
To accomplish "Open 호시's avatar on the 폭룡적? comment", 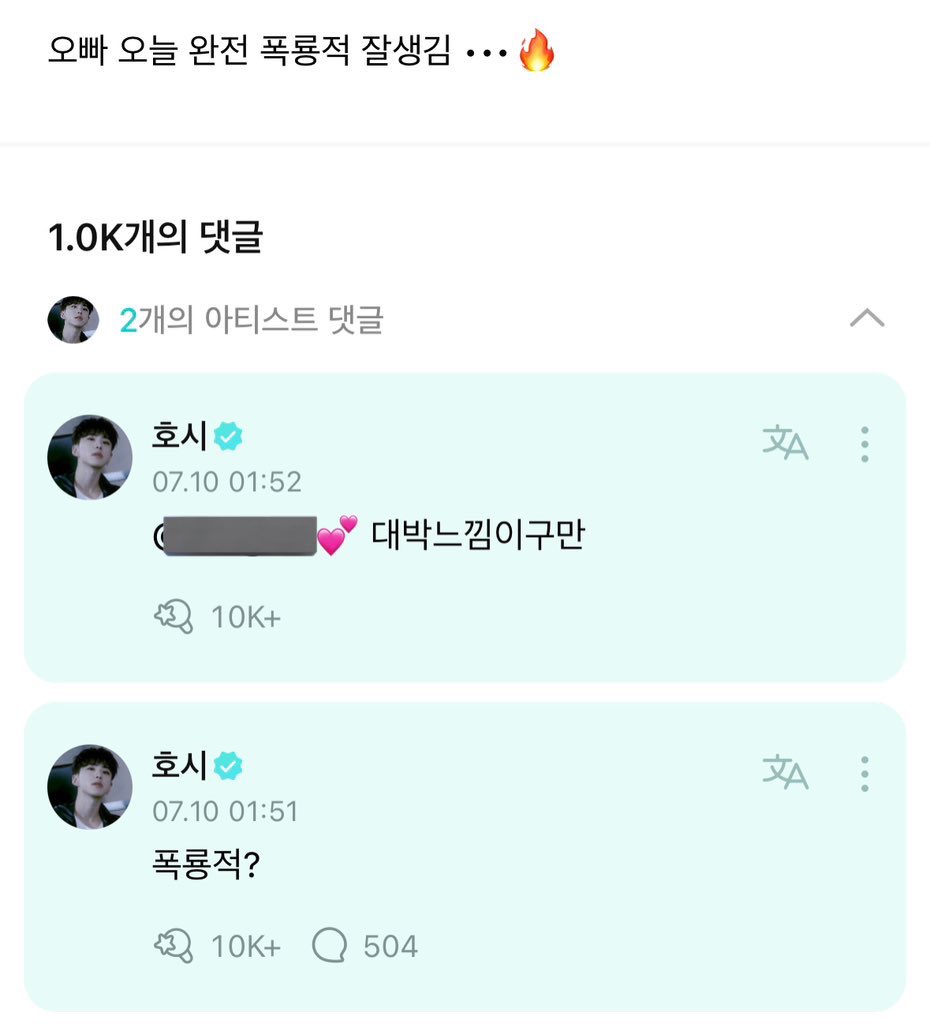I will click(x=90, y=787).
